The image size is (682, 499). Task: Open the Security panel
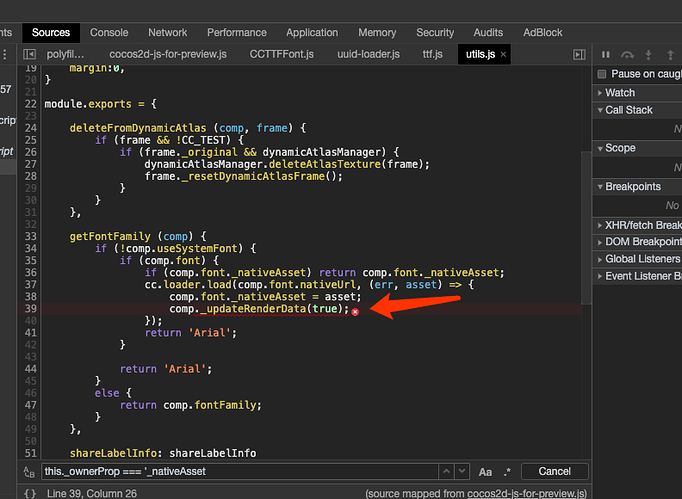435,33
